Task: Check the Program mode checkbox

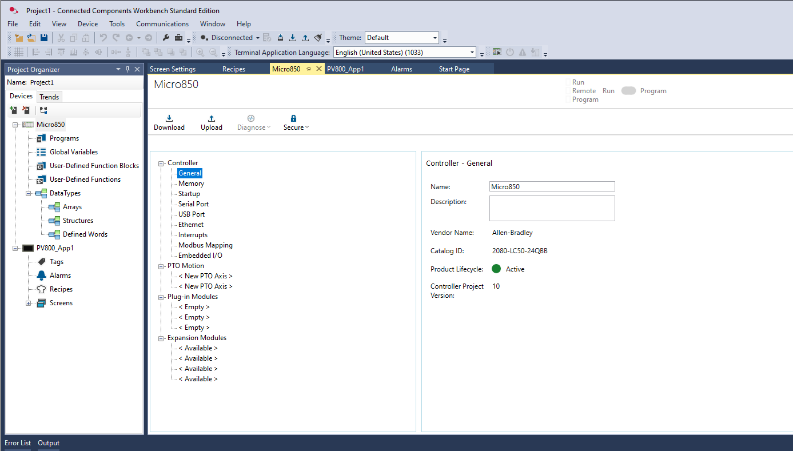Action: point(568,100)
